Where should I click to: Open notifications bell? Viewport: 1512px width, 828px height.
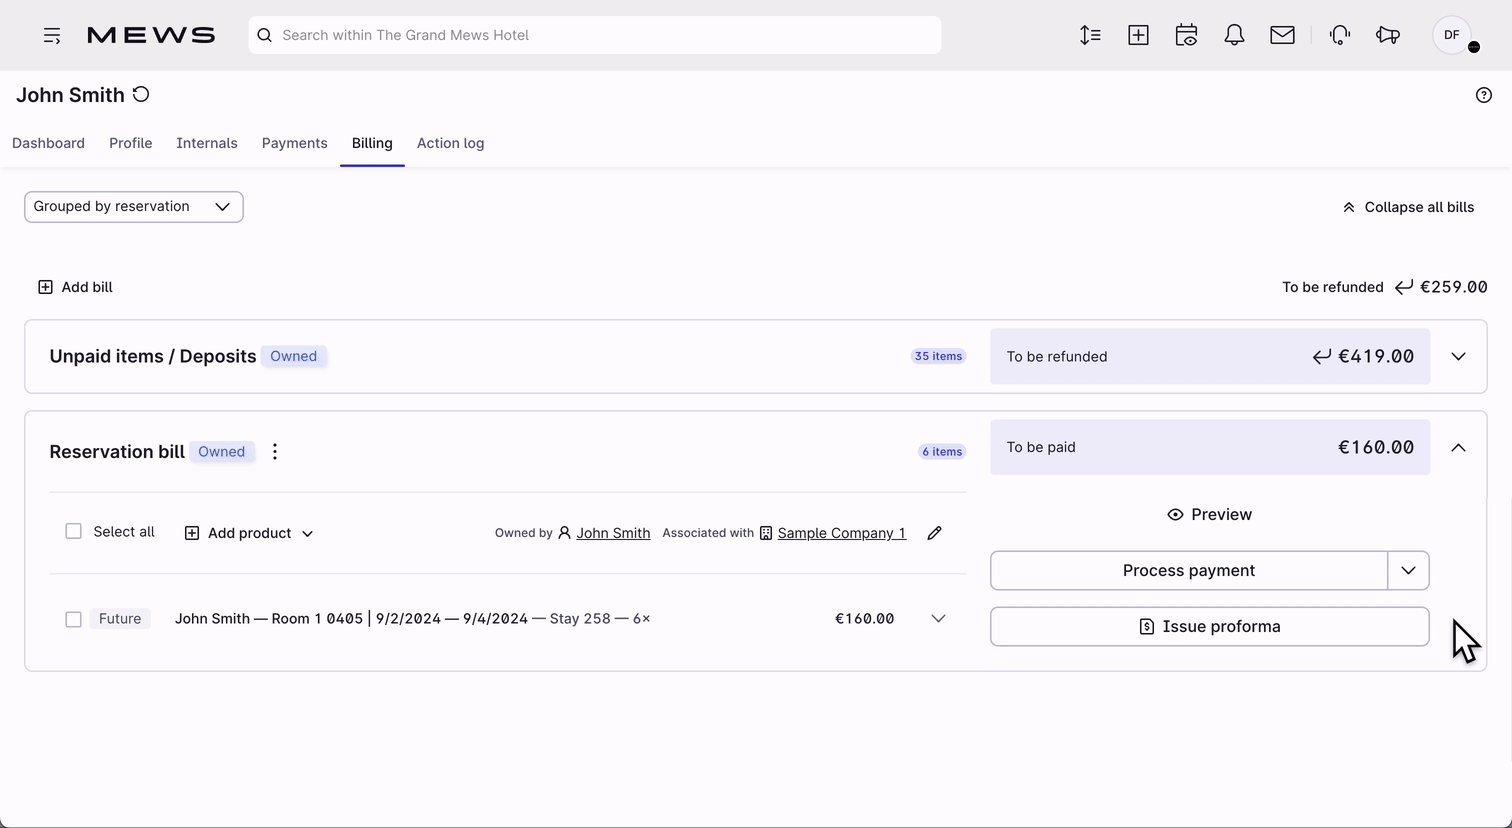pyautogui.click(x=1234, y=35)
